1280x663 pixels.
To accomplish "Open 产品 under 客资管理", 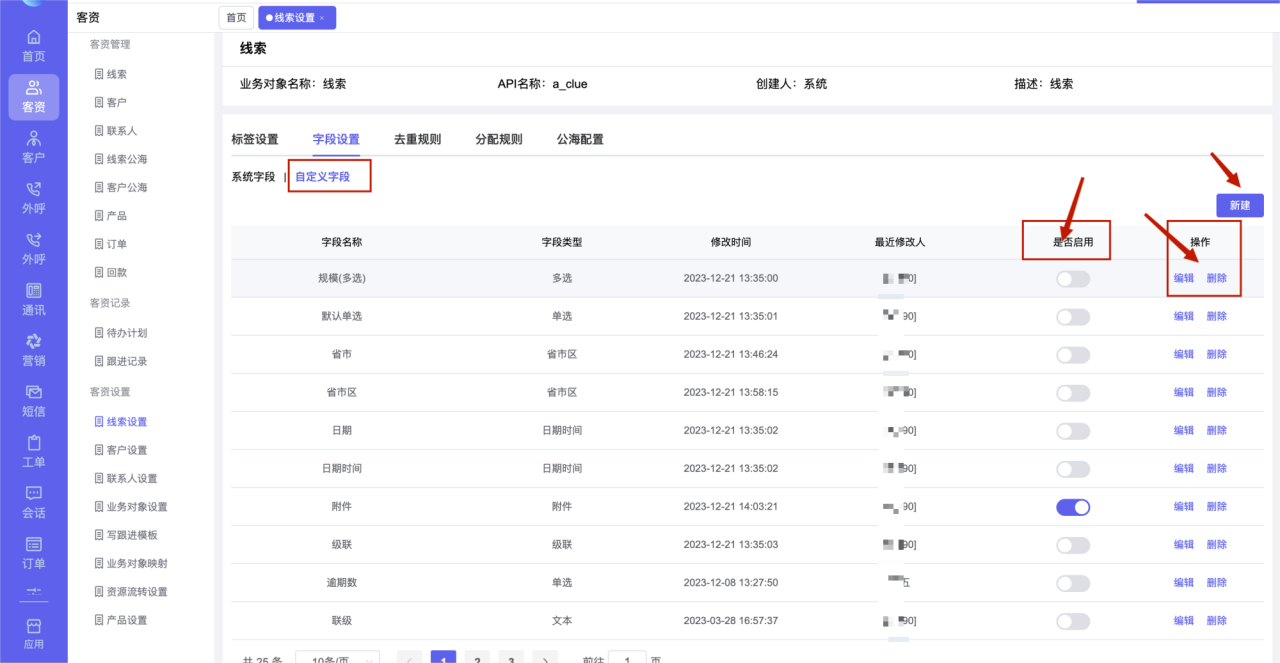I will [x=110, y=215].
